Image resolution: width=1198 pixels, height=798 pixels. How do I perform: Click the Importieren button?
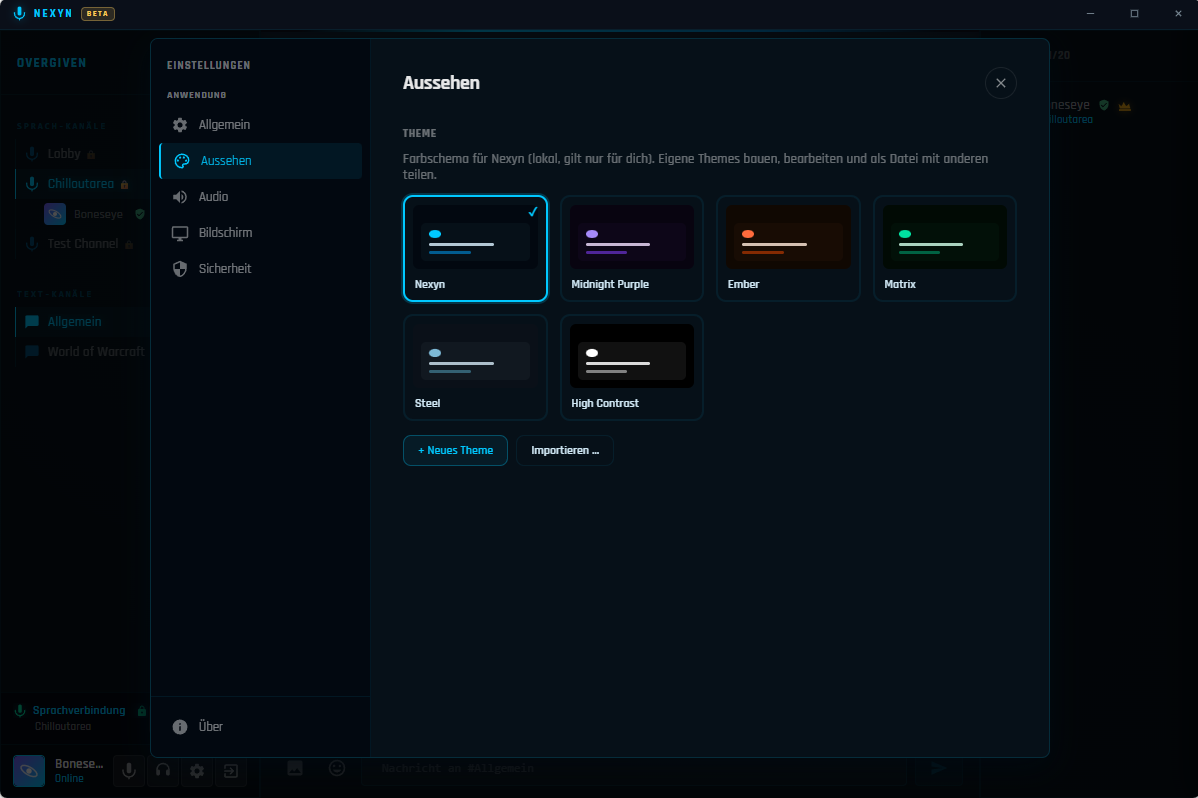[x=565, y=450]
